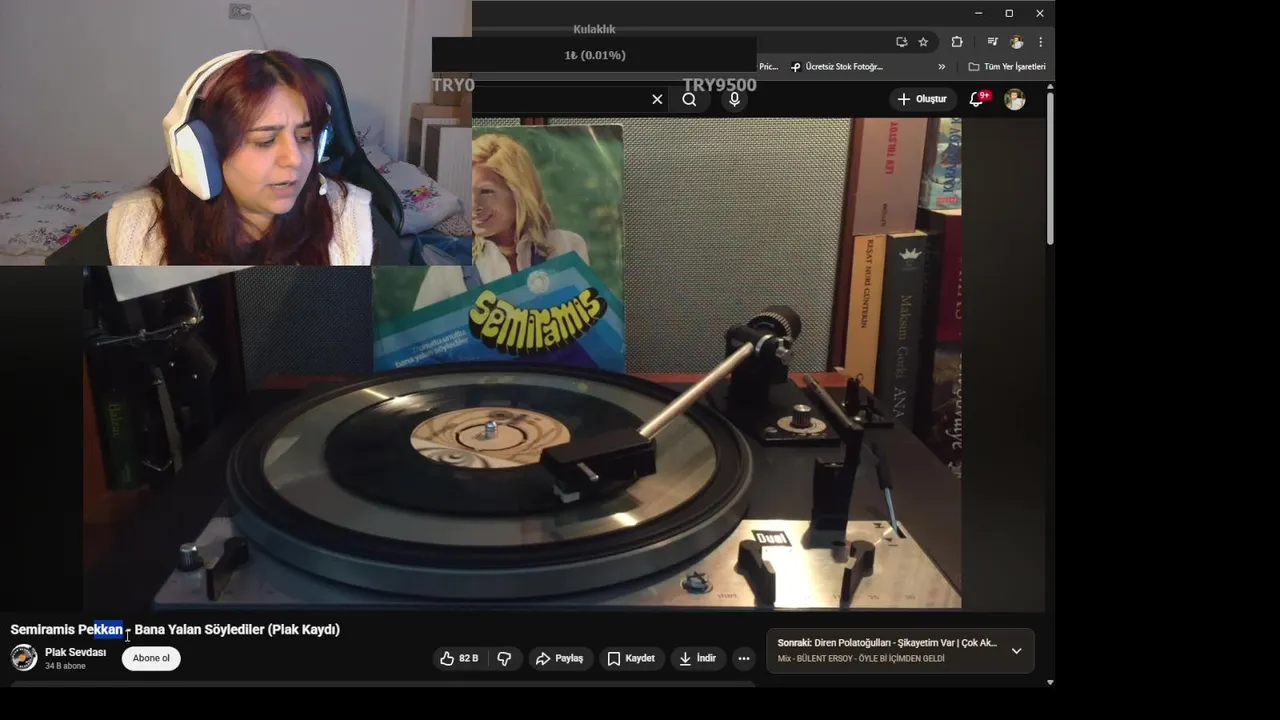Open the media controls icon in Chrome toolbar
The image size is (1280, 720).
point(992,42)
